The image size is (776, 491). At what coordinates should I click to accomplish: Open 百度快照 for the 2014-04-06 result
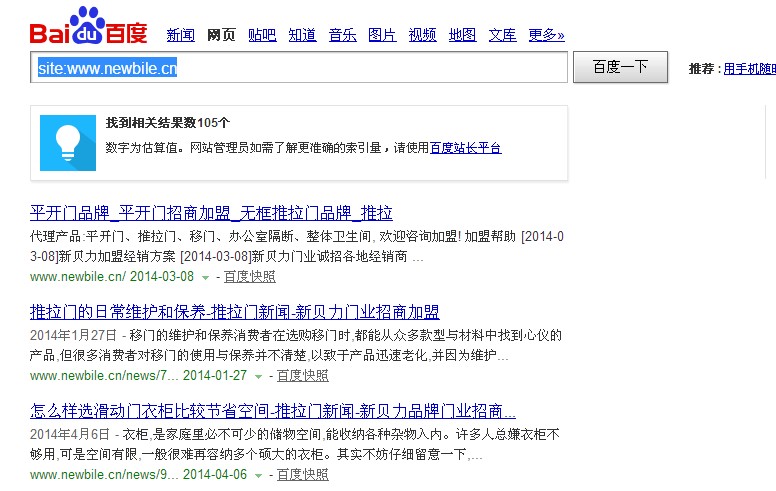pyautogui.click(x=302, y=475)
